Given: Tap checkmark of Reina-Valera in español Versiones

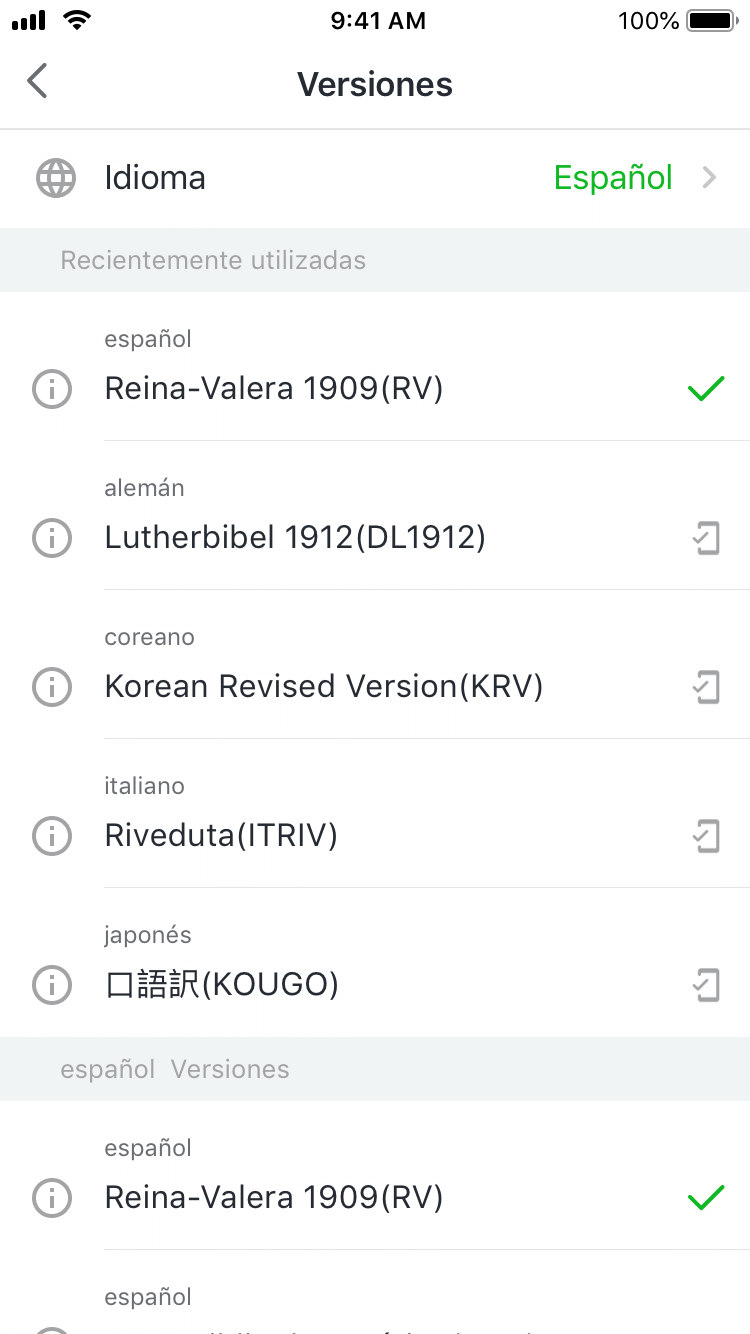Looking at the screenshot, I should click(x=706, y=1197).
